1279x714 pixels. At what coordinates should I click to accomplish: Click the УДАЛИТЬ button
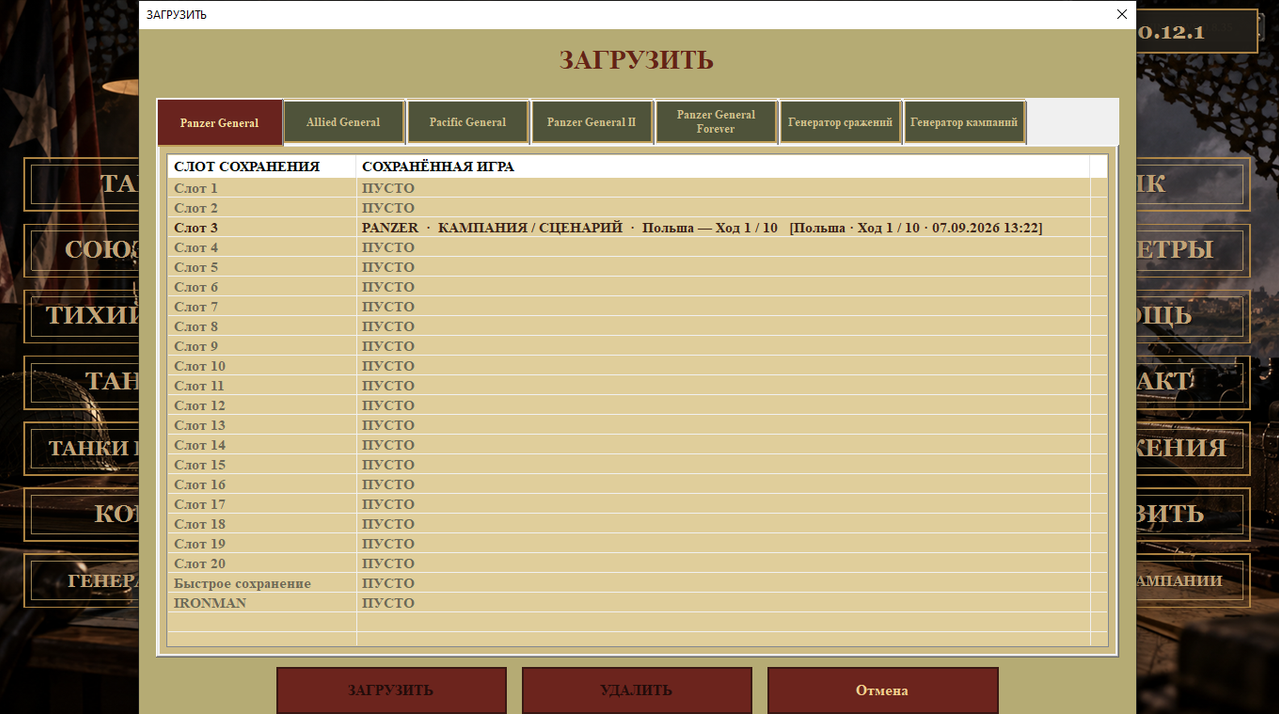(637, 690)
